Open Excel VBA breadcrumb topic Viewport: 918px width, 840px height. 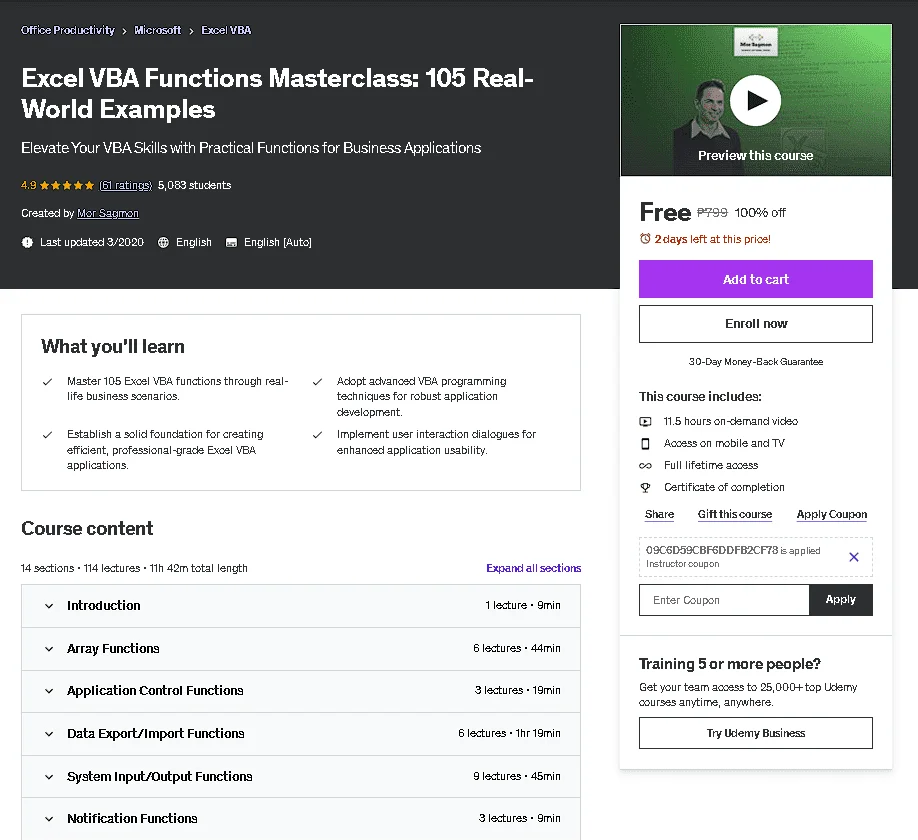point(226,30)
